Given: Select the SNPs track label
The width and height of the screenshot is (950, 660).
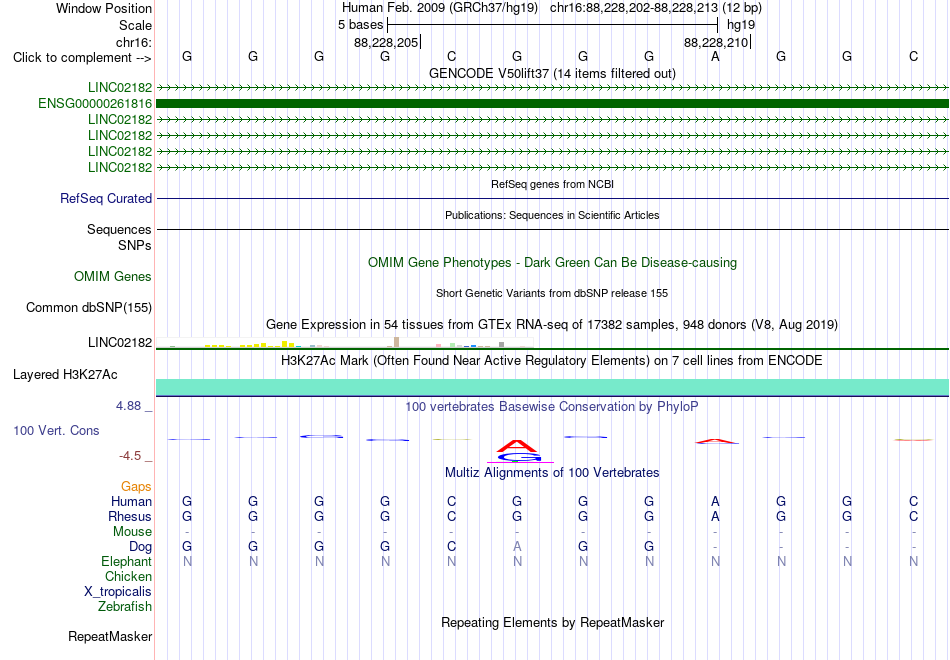Looking at the screenshot, I should tap(135, 245).
